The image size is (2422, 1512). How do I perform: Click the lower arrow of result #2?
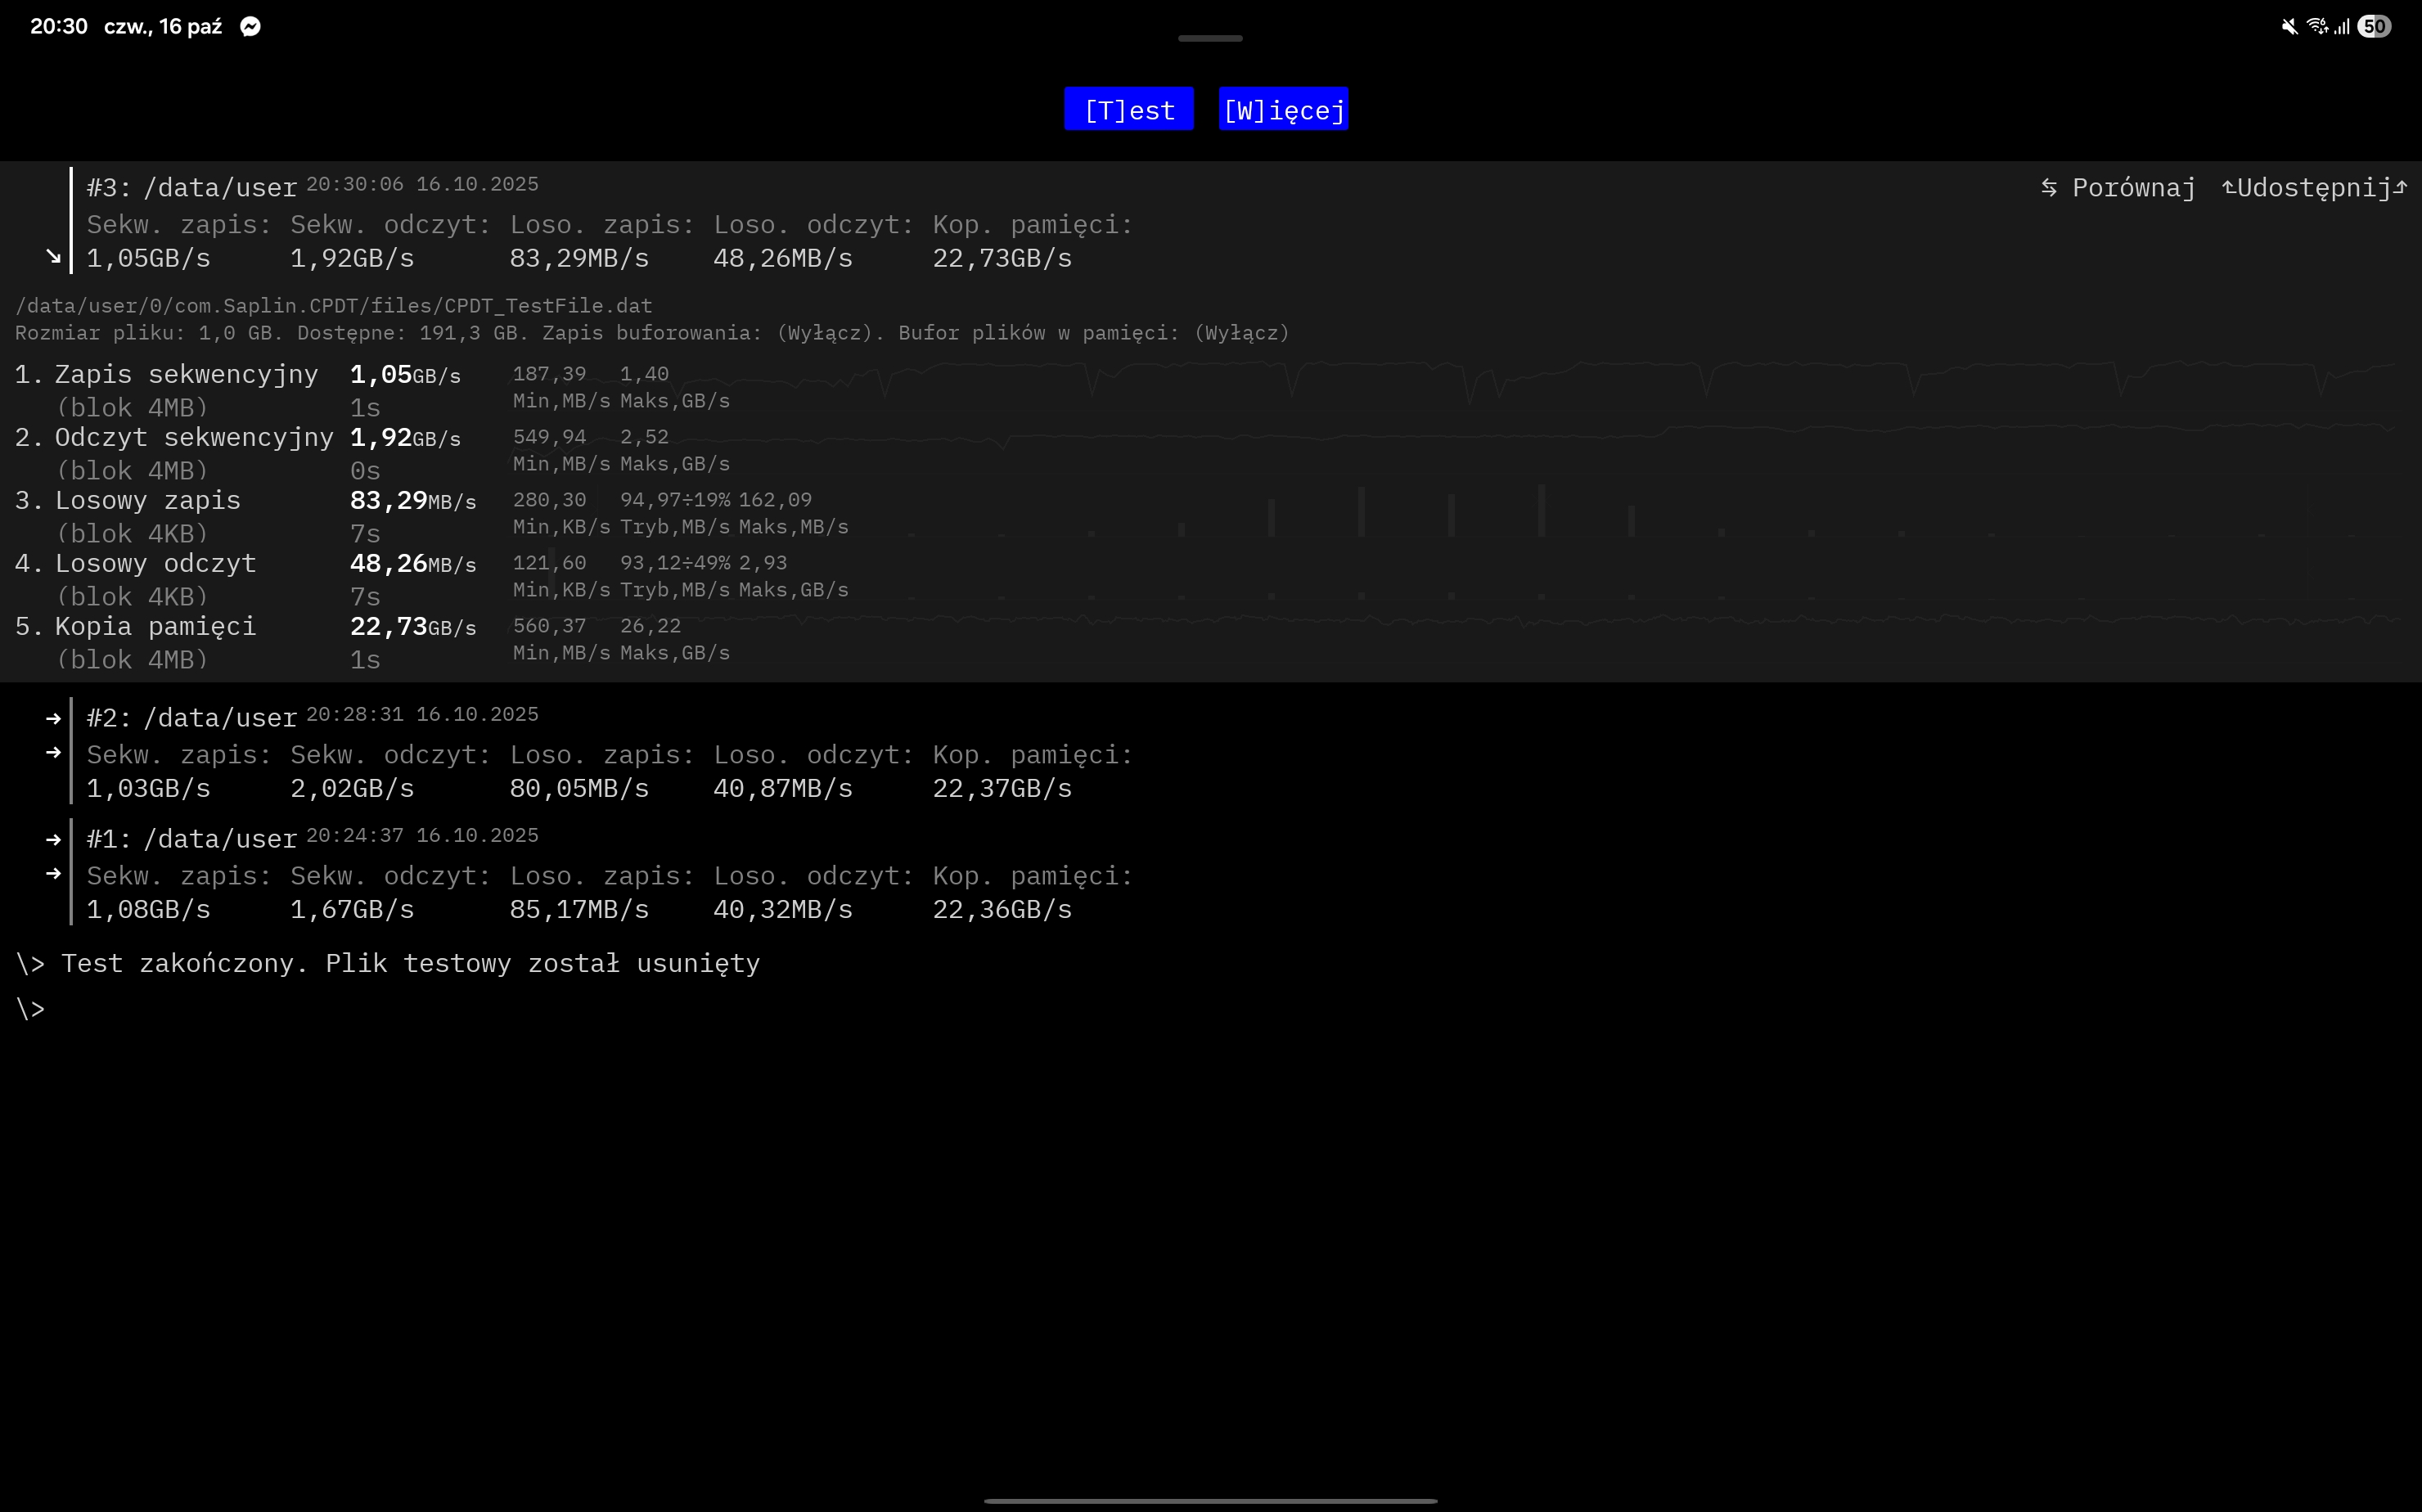[54, 752]
